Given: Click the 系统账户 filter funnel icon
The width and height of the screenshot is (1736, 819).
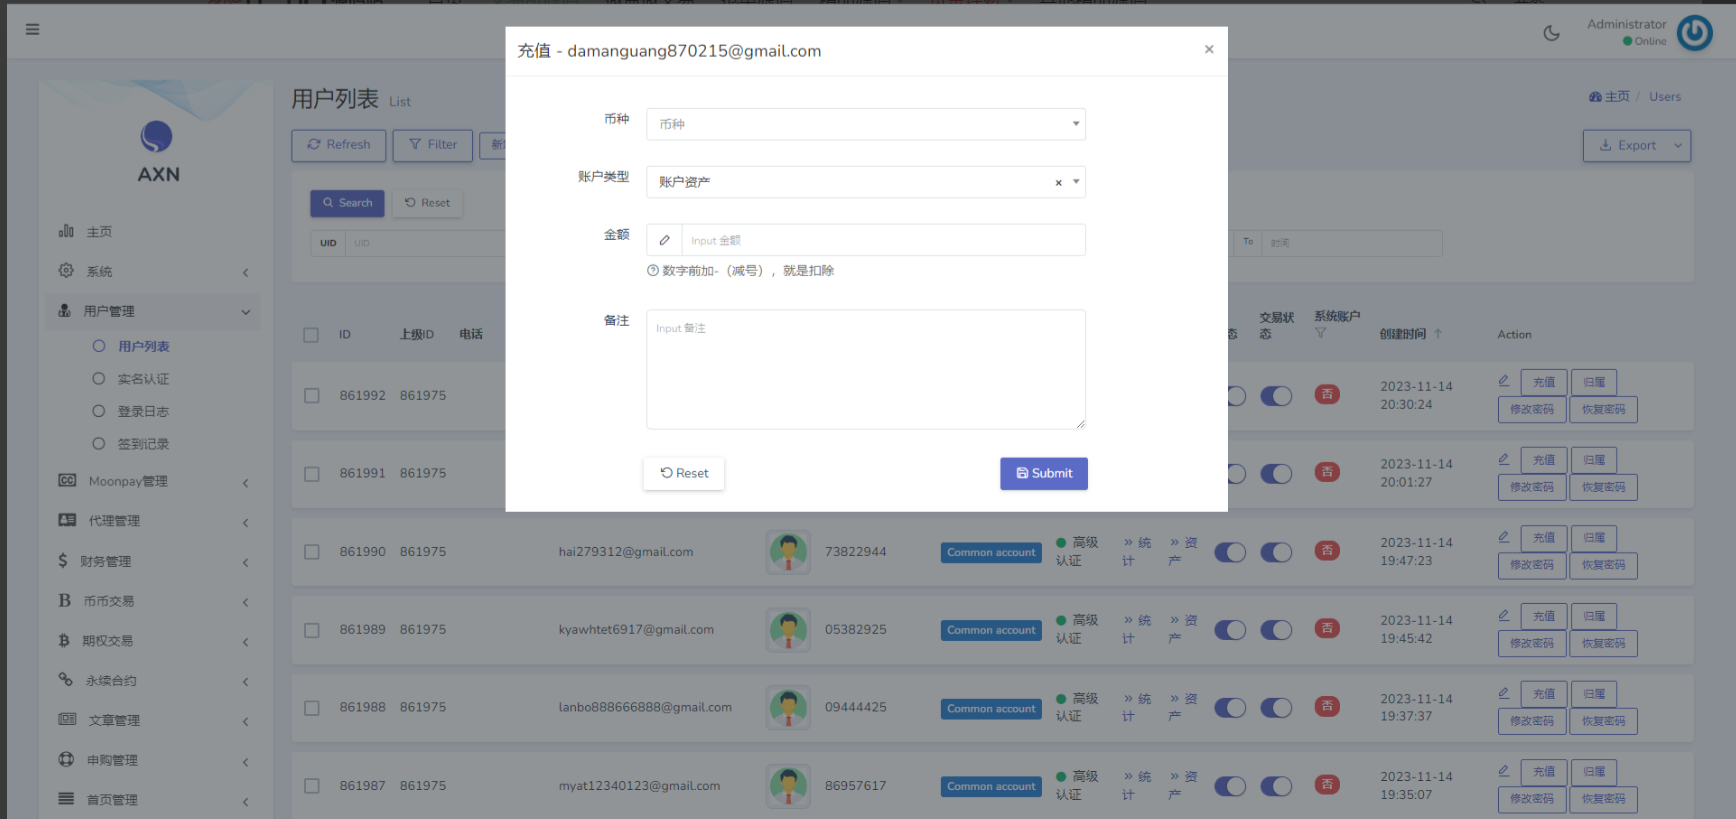Looking at the screenshot, I should pyautogui.click(x=1320, y=334).
